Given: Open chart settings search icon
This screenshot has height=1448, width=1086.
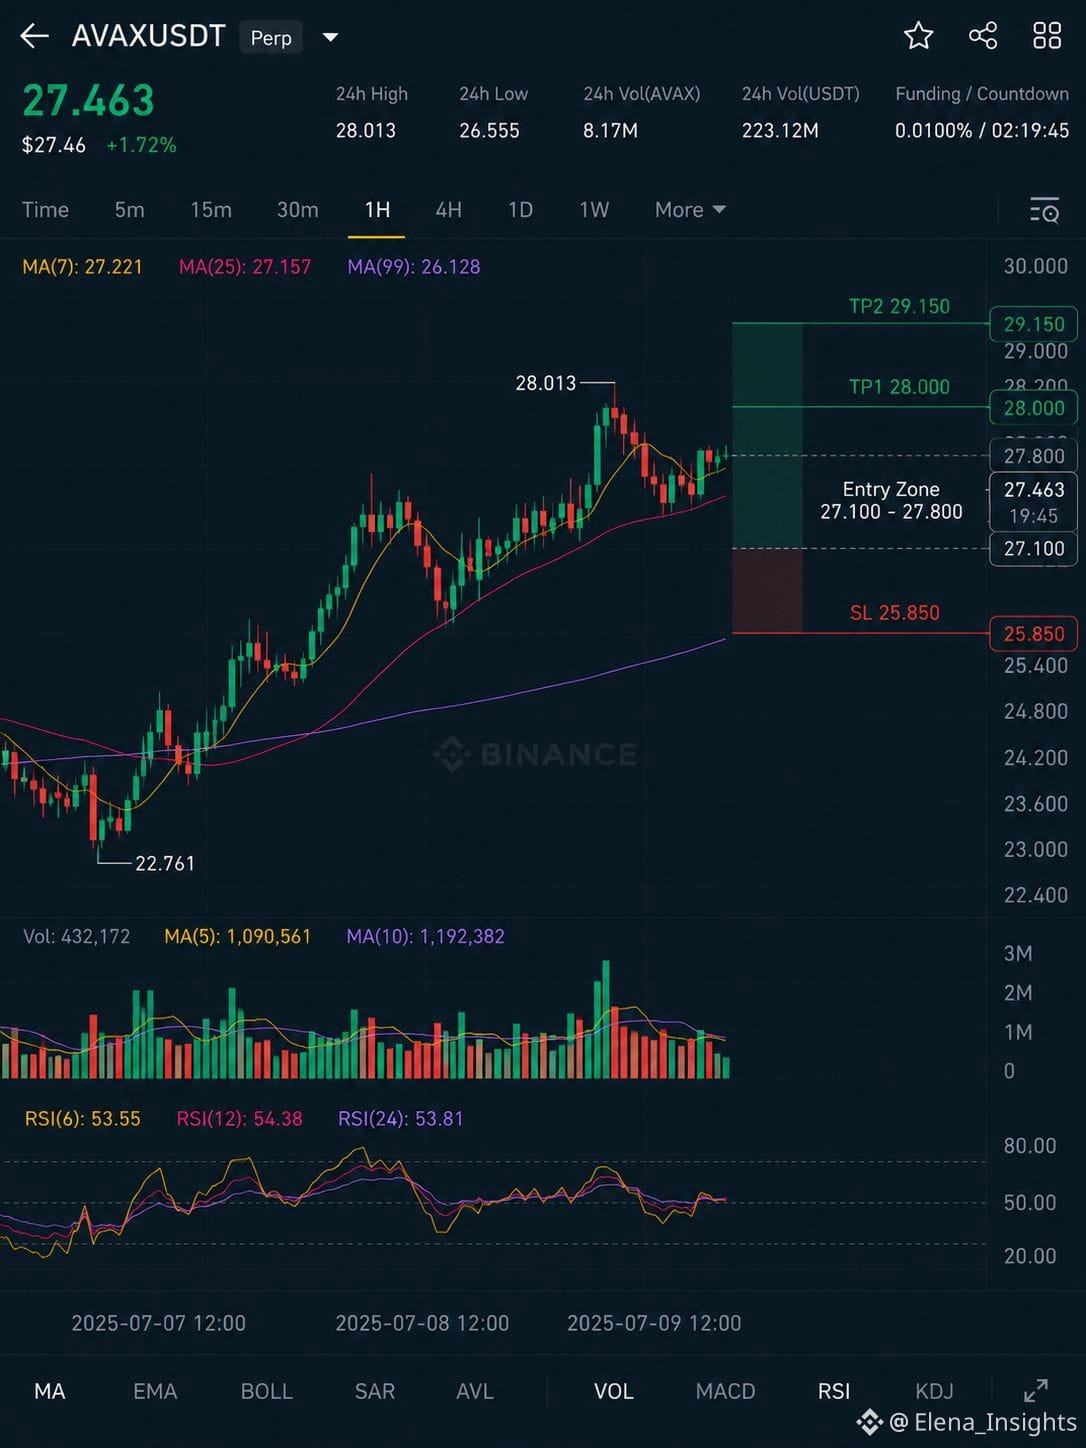Looking at the screenshot, I should (1044, 210).
